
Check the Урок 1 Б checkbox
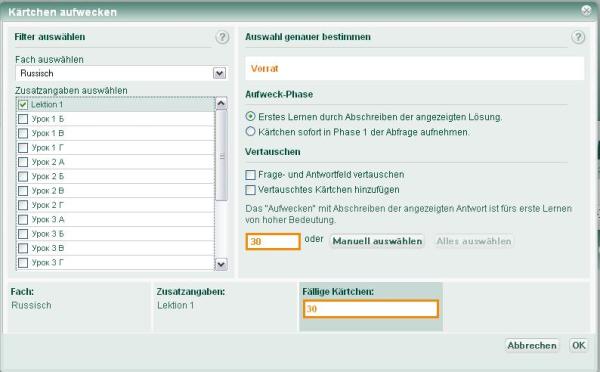pos(23,119)
